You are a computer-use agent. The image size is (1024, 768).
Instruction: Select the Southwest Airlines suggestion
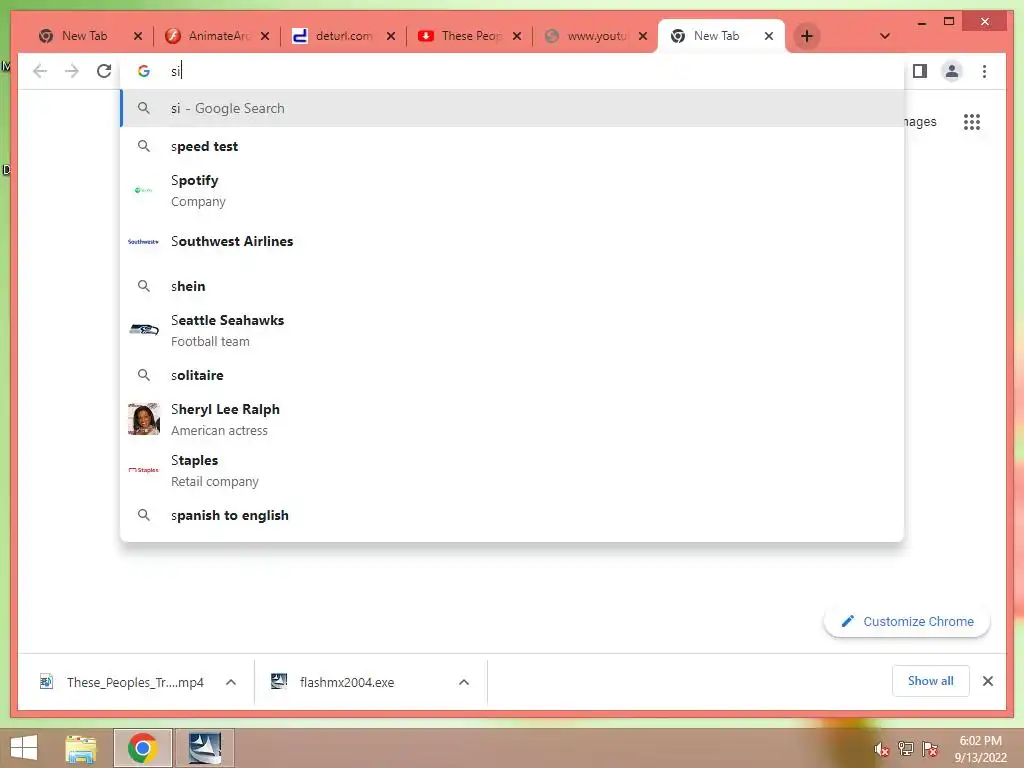(512, 242)
